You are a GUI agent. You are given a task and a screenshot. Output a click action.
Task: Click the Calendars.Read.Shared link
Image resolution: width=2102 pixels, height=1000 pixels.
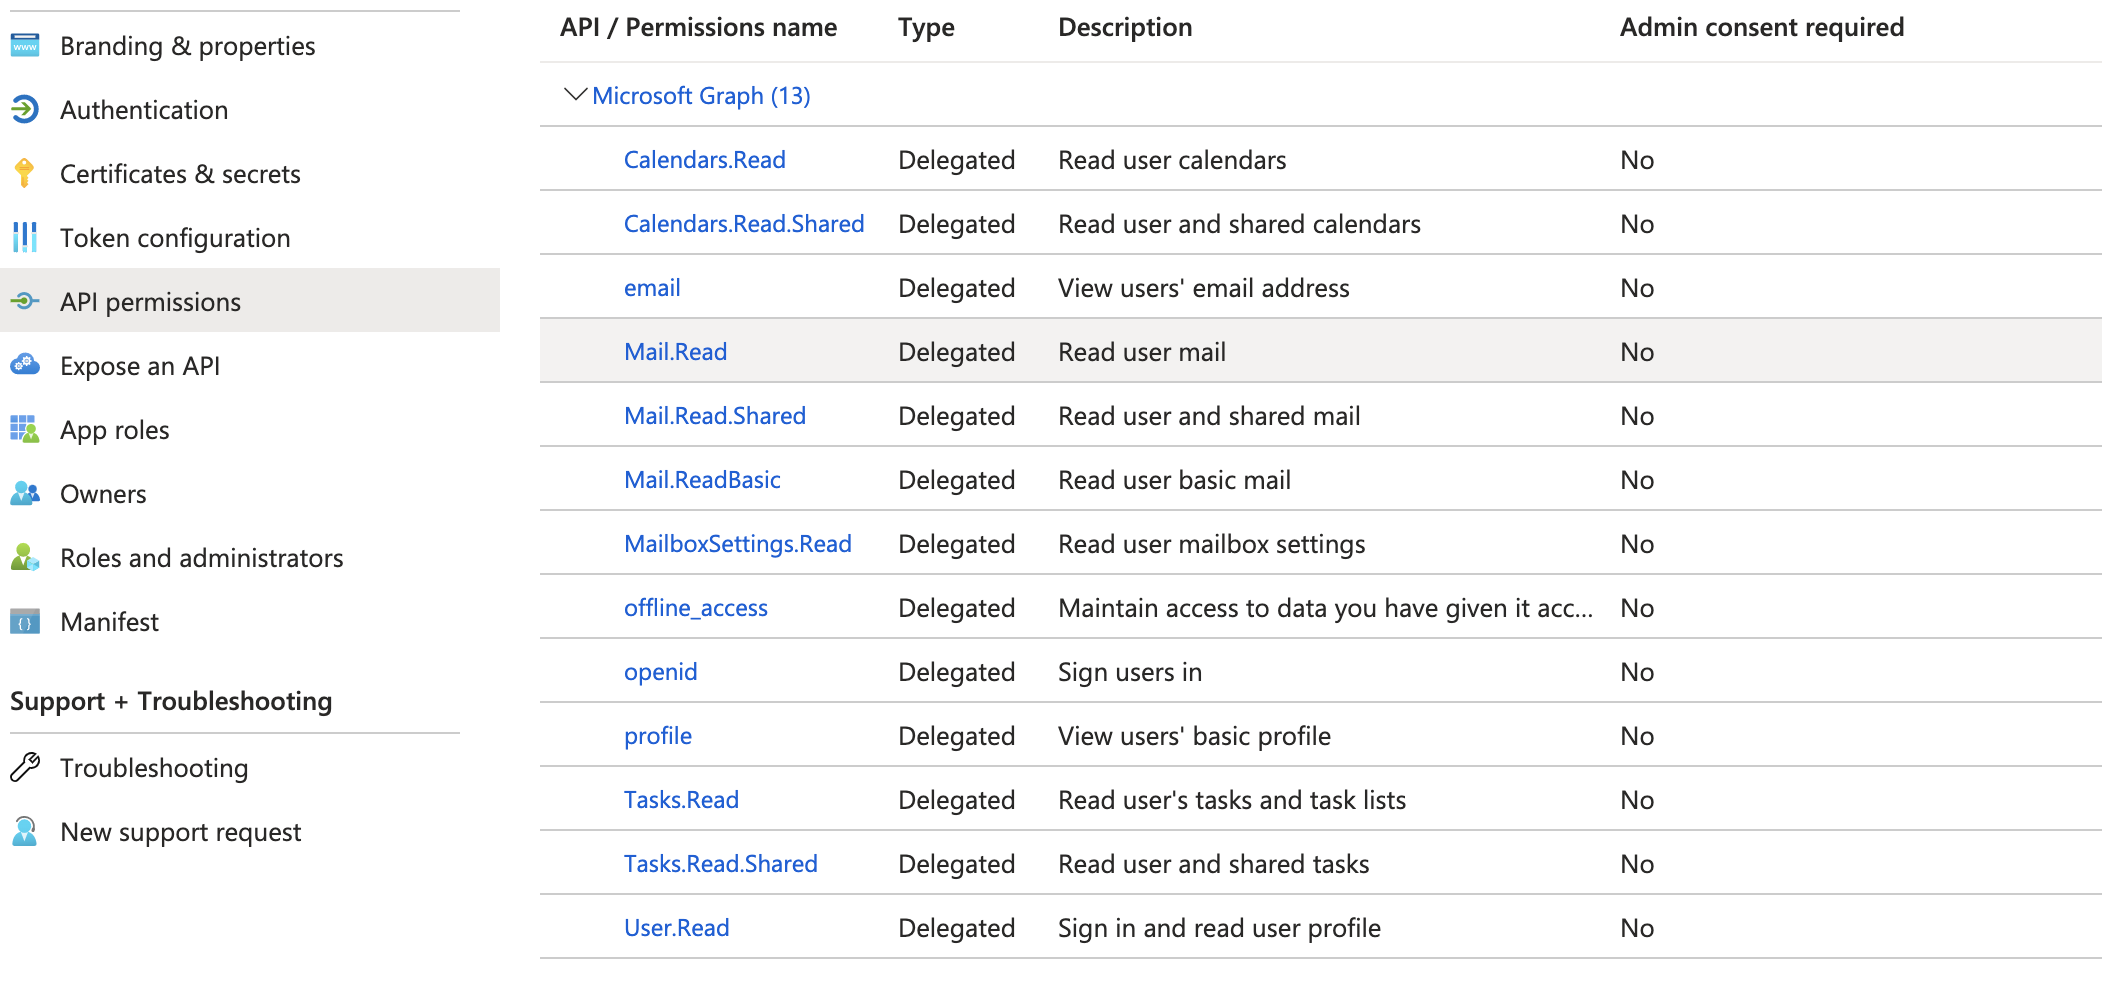coord(744,223)
